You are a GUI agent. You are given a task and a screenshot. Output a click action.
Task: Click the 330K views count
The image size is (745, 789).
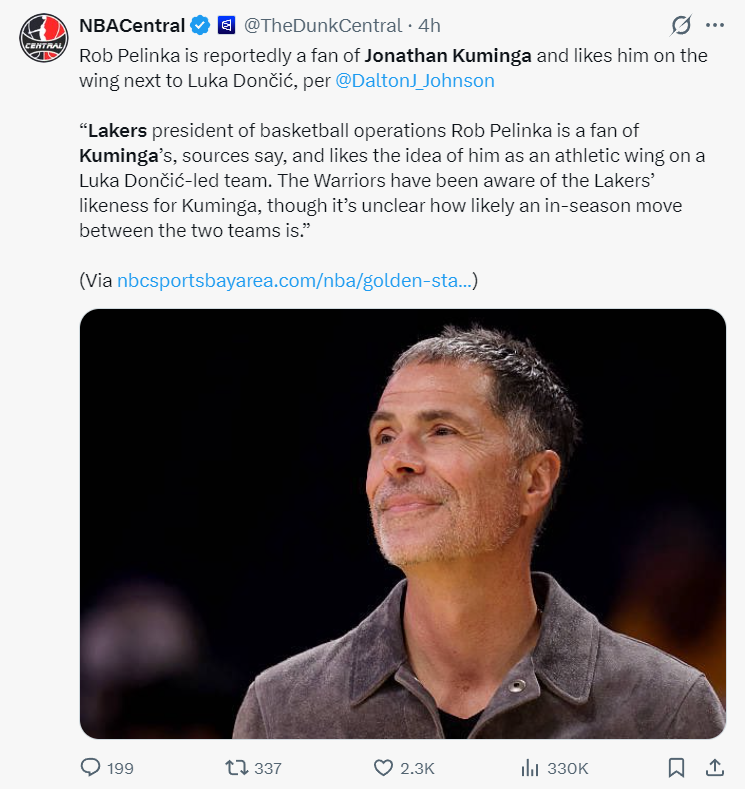(567, 768)
